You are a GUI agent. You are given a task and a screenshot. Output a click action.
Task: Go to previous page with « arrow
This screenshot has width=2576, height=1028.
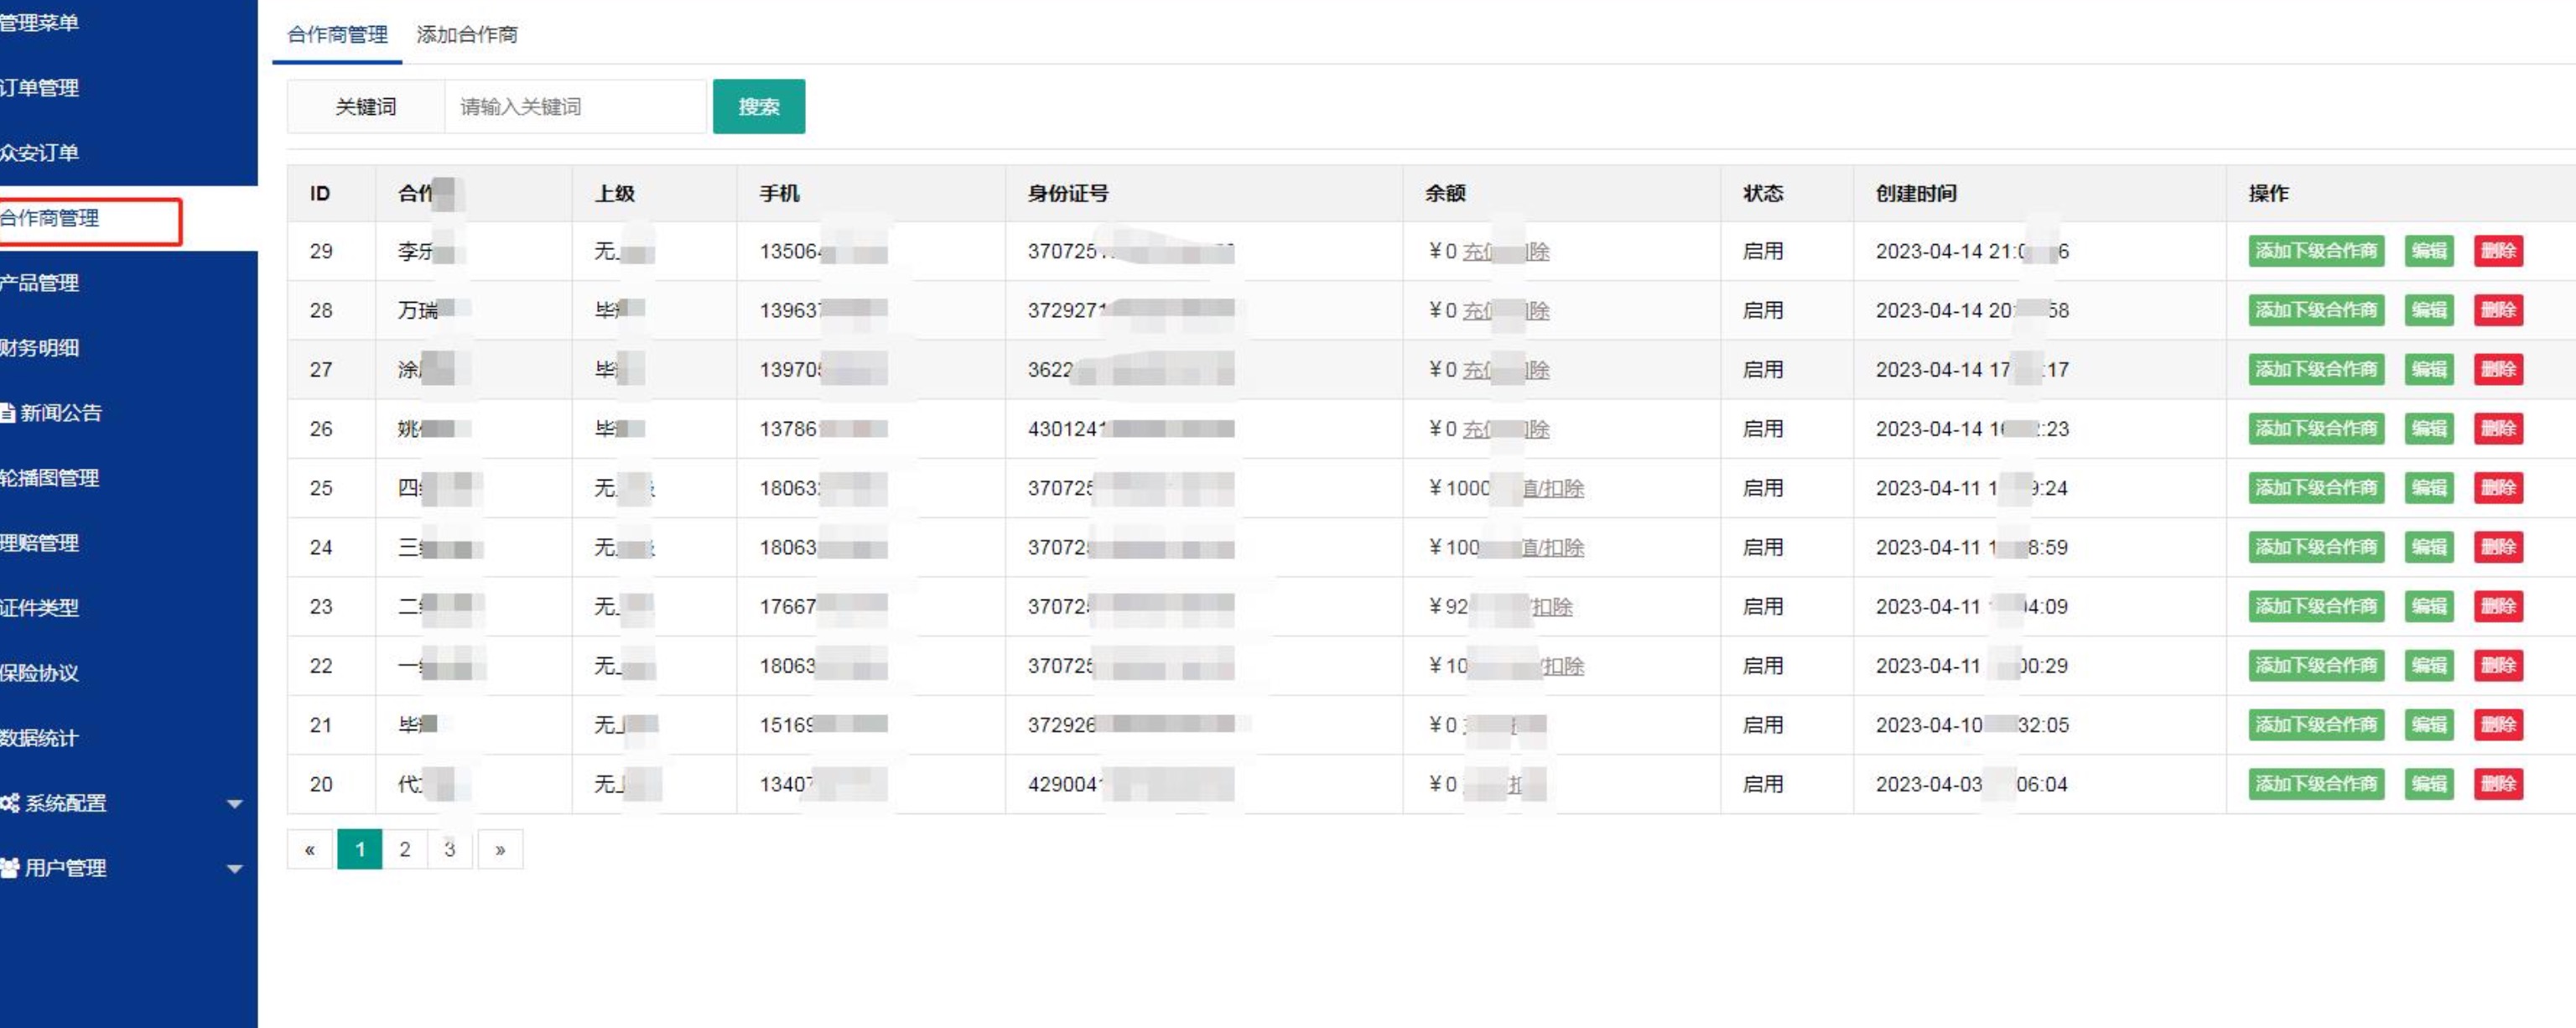[310, 849]
